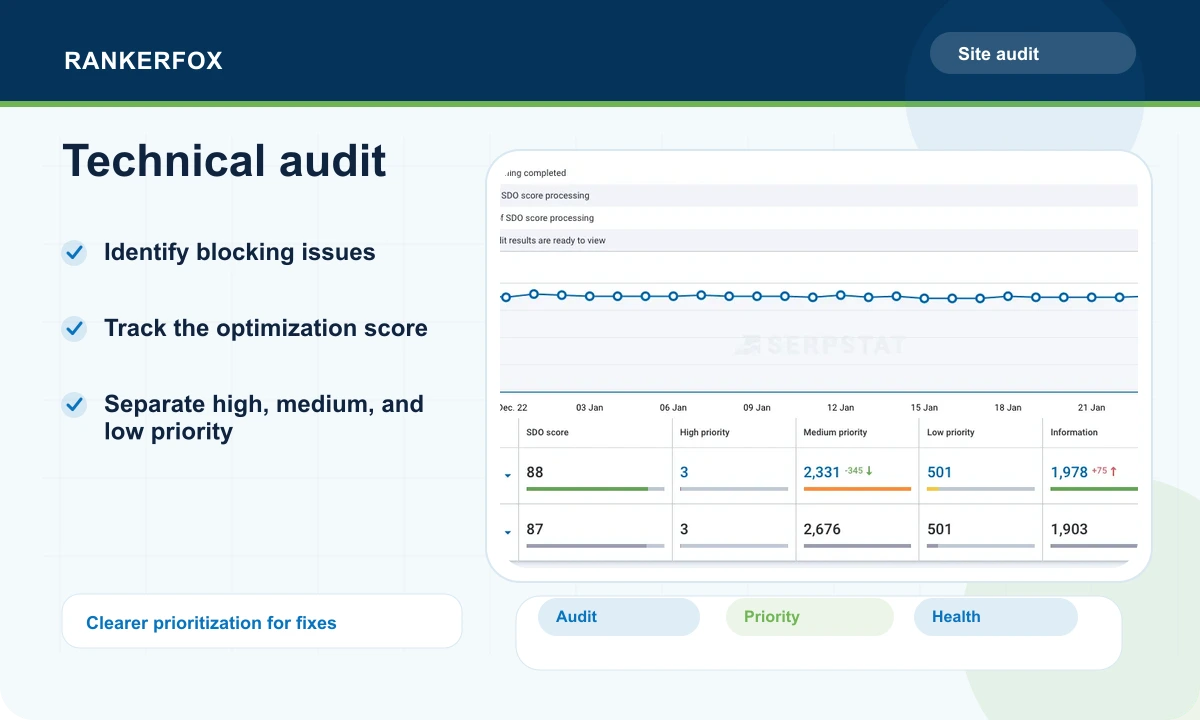
Task: Select the Priority tag
Action: [x=809, y=617]
